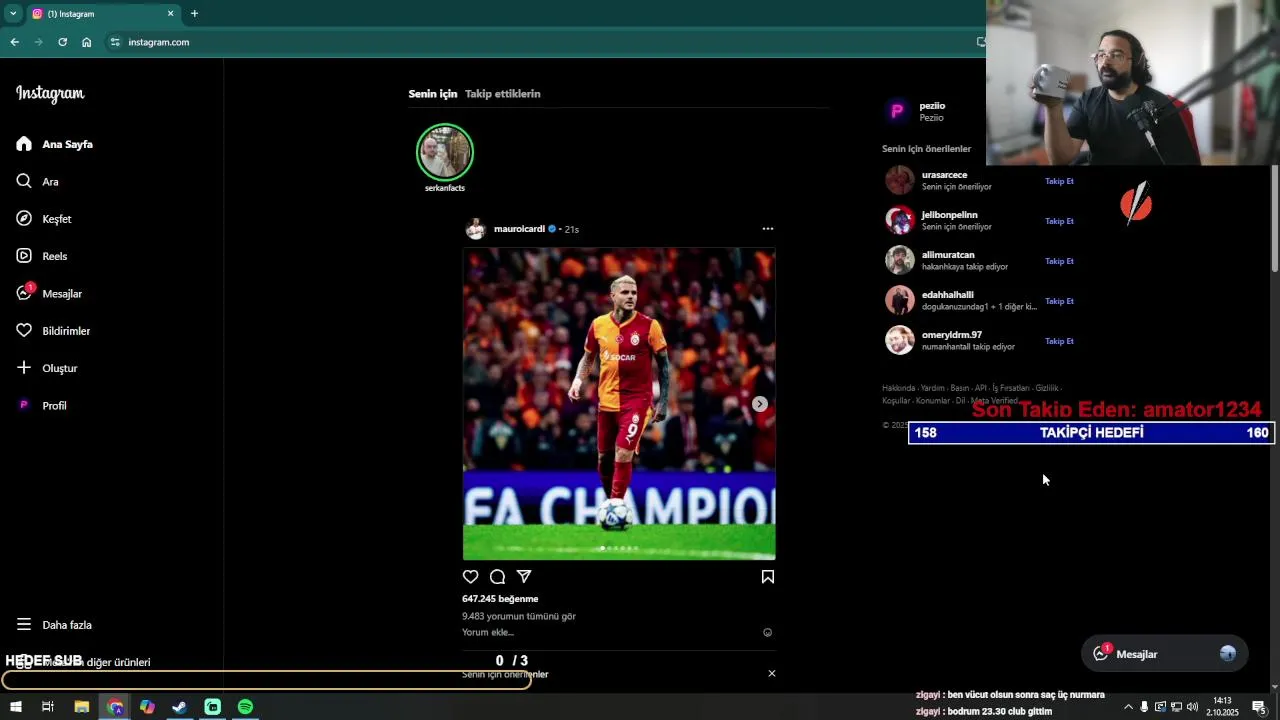This screenshot has height=720, width=1280.
Task: Open the Windows Start menu
Action: coord(16,707)
